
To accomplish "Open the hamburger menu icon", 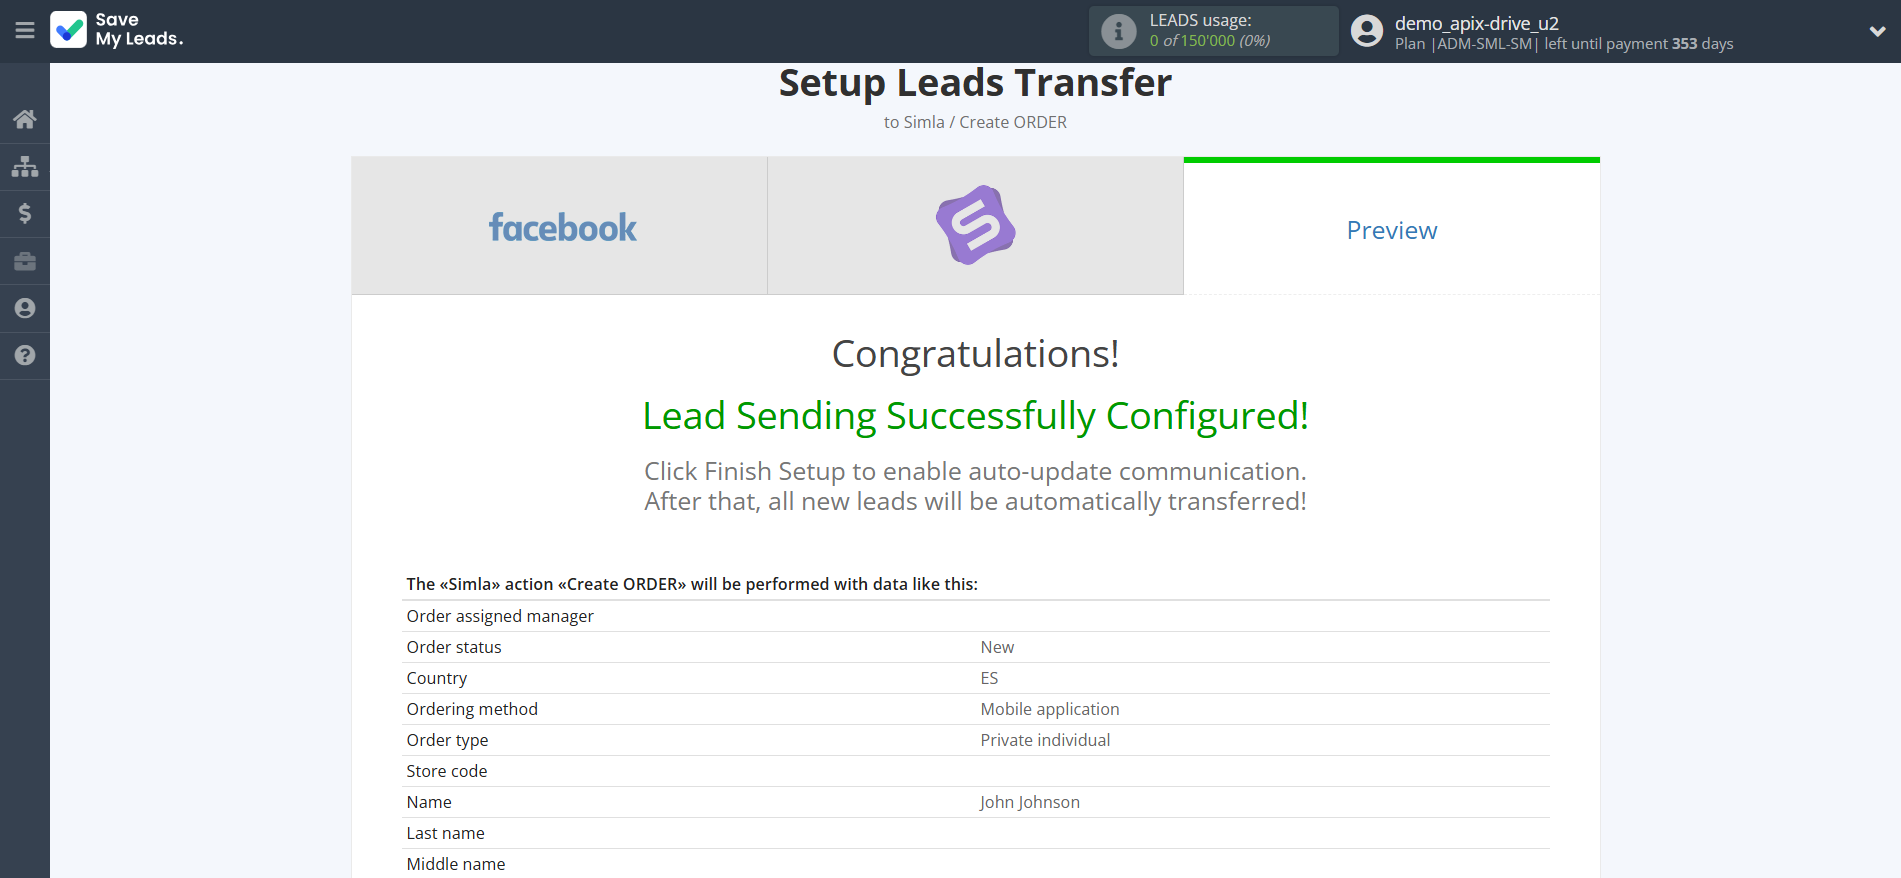I will point(25,31).
